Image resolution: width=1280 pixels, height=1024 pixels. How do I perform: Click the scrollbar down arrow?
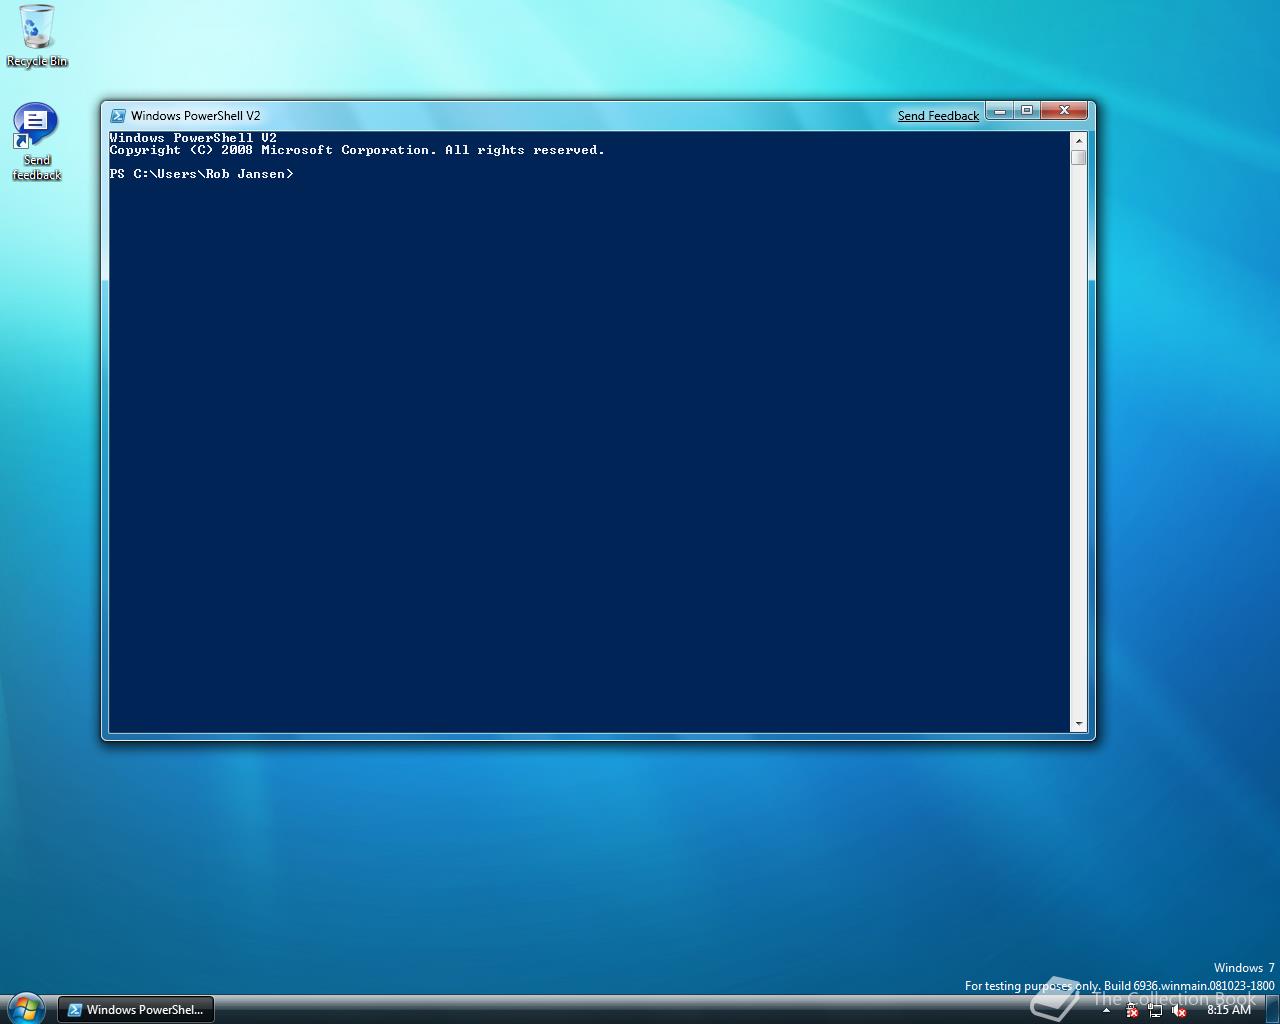click(x=1078, y=723)
